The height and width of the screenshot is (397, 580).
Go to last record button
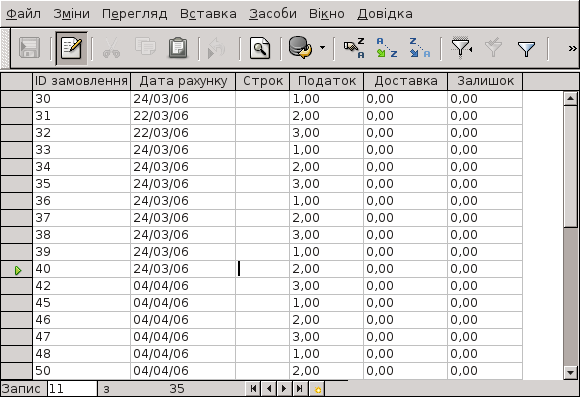pyautogui.click(x=300, y=388)
